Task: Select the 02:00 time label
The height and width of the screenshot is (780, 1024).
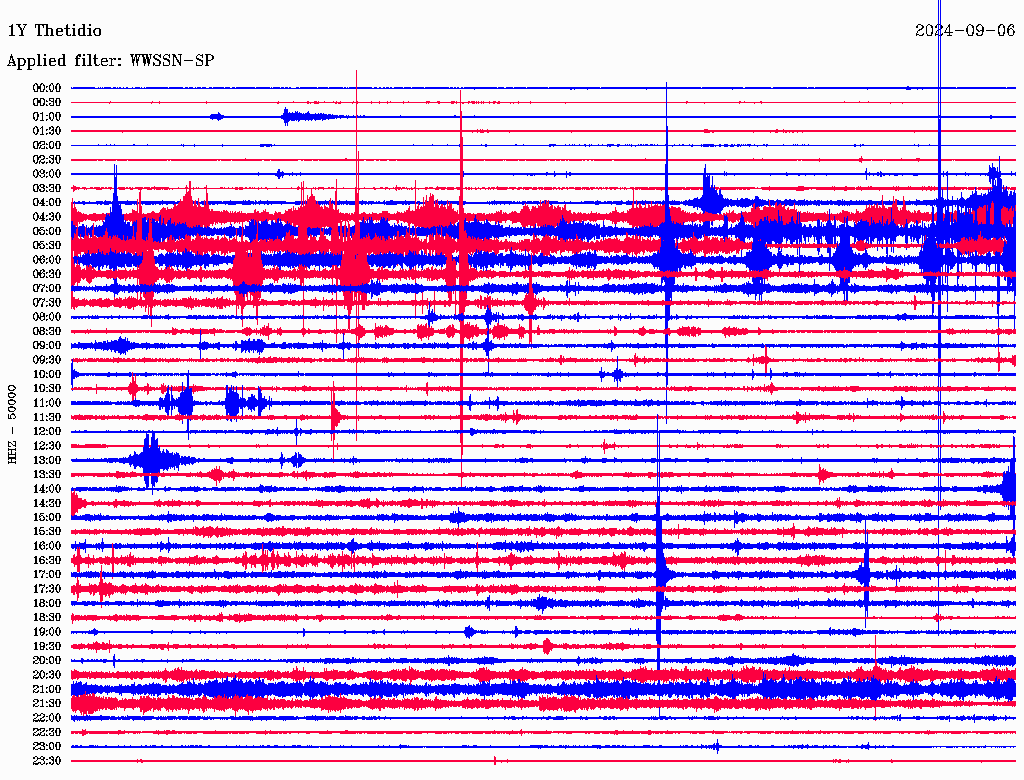Action: point(47,146)
